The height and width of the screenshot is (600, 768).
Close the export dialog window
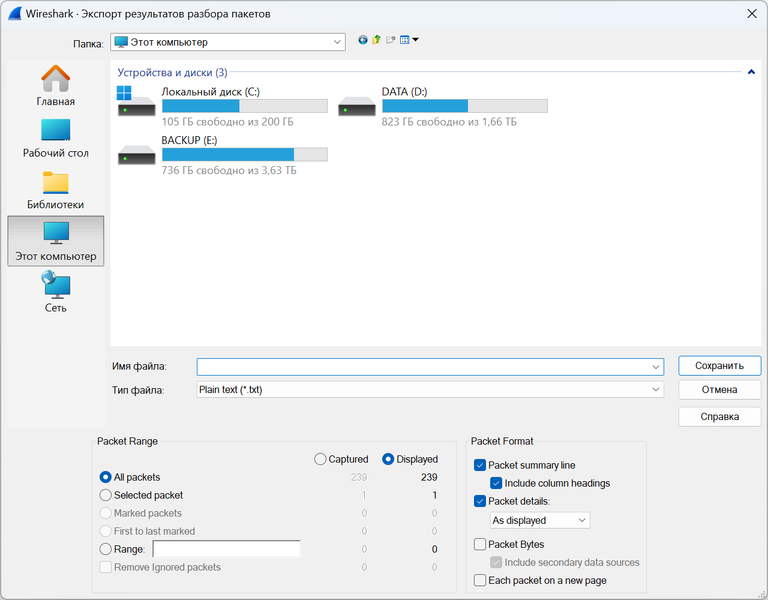tap(752, 14)
